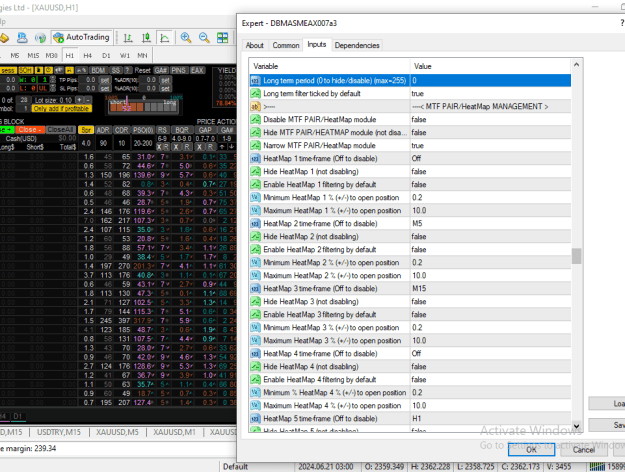Open the Dependencies tab in Expert dialog
The width and height of the screenshot is (625, 472).
point(357,45)
